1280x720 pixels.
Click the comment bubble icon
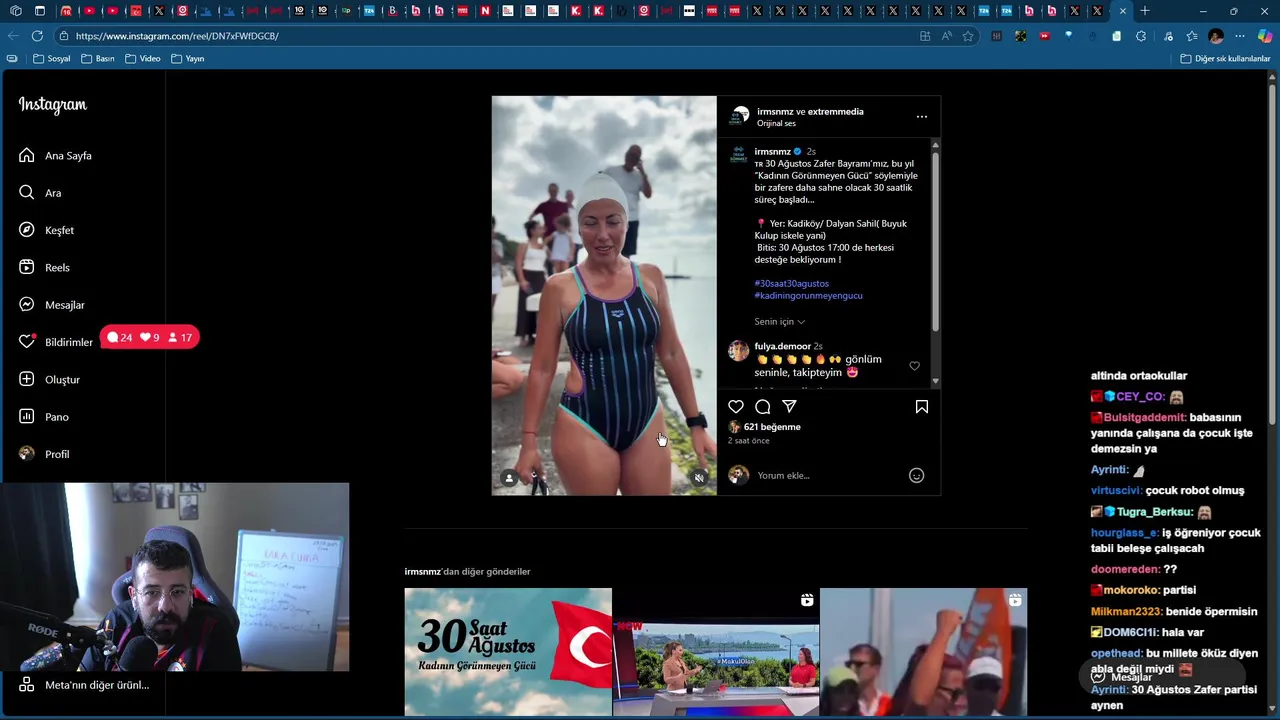(x=763, y=407)
